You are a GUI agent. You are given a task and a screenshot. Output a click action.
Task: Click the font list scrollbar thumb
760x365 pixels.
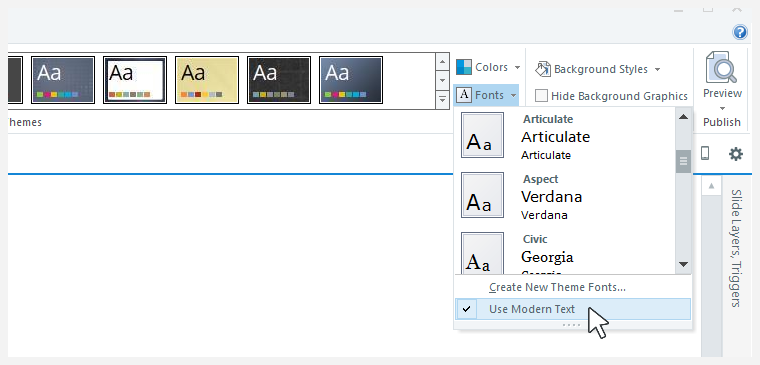(683, 161)
